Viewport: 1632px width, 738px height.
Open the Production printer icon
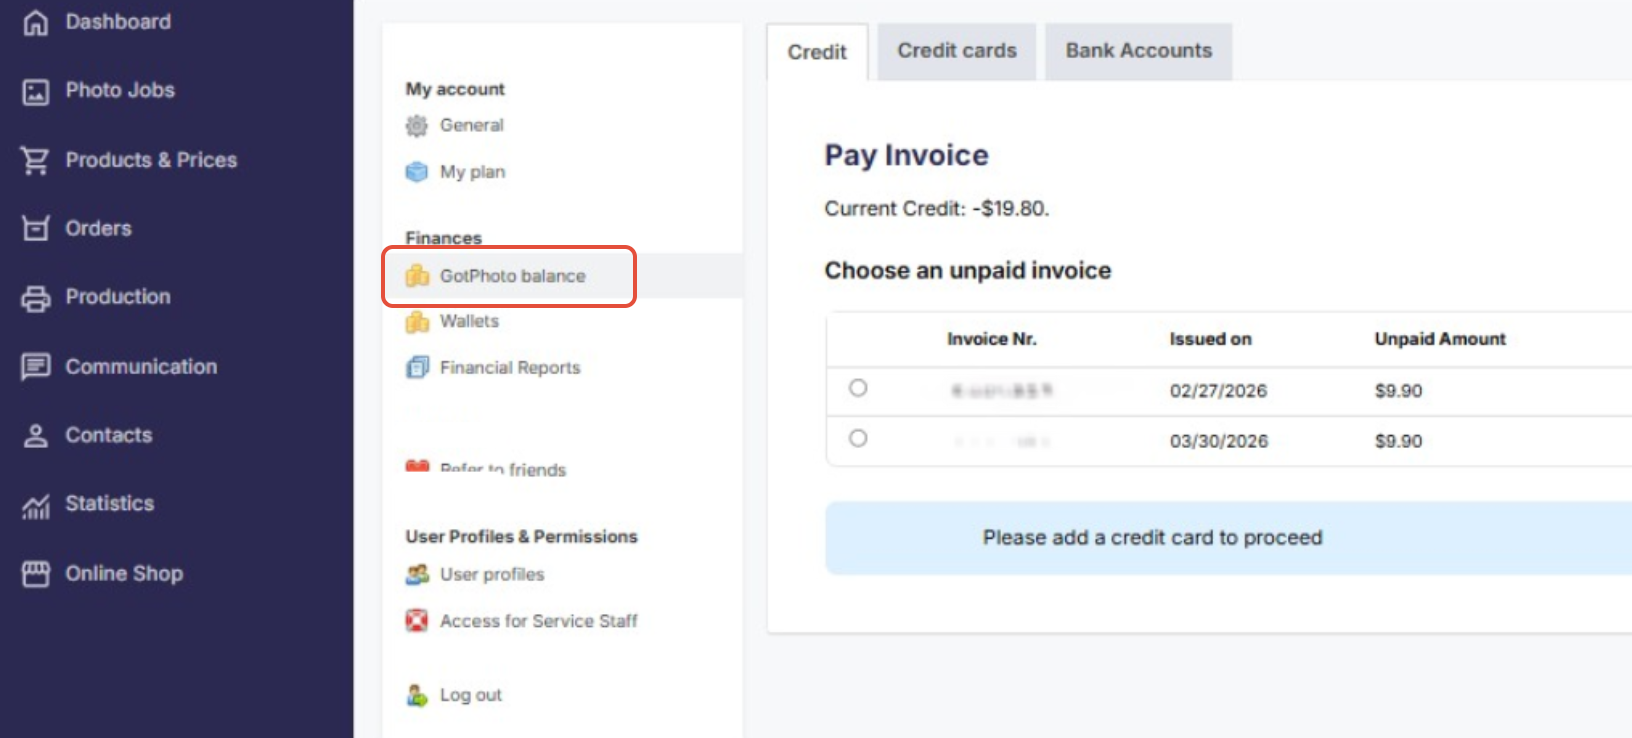point(35,296)
